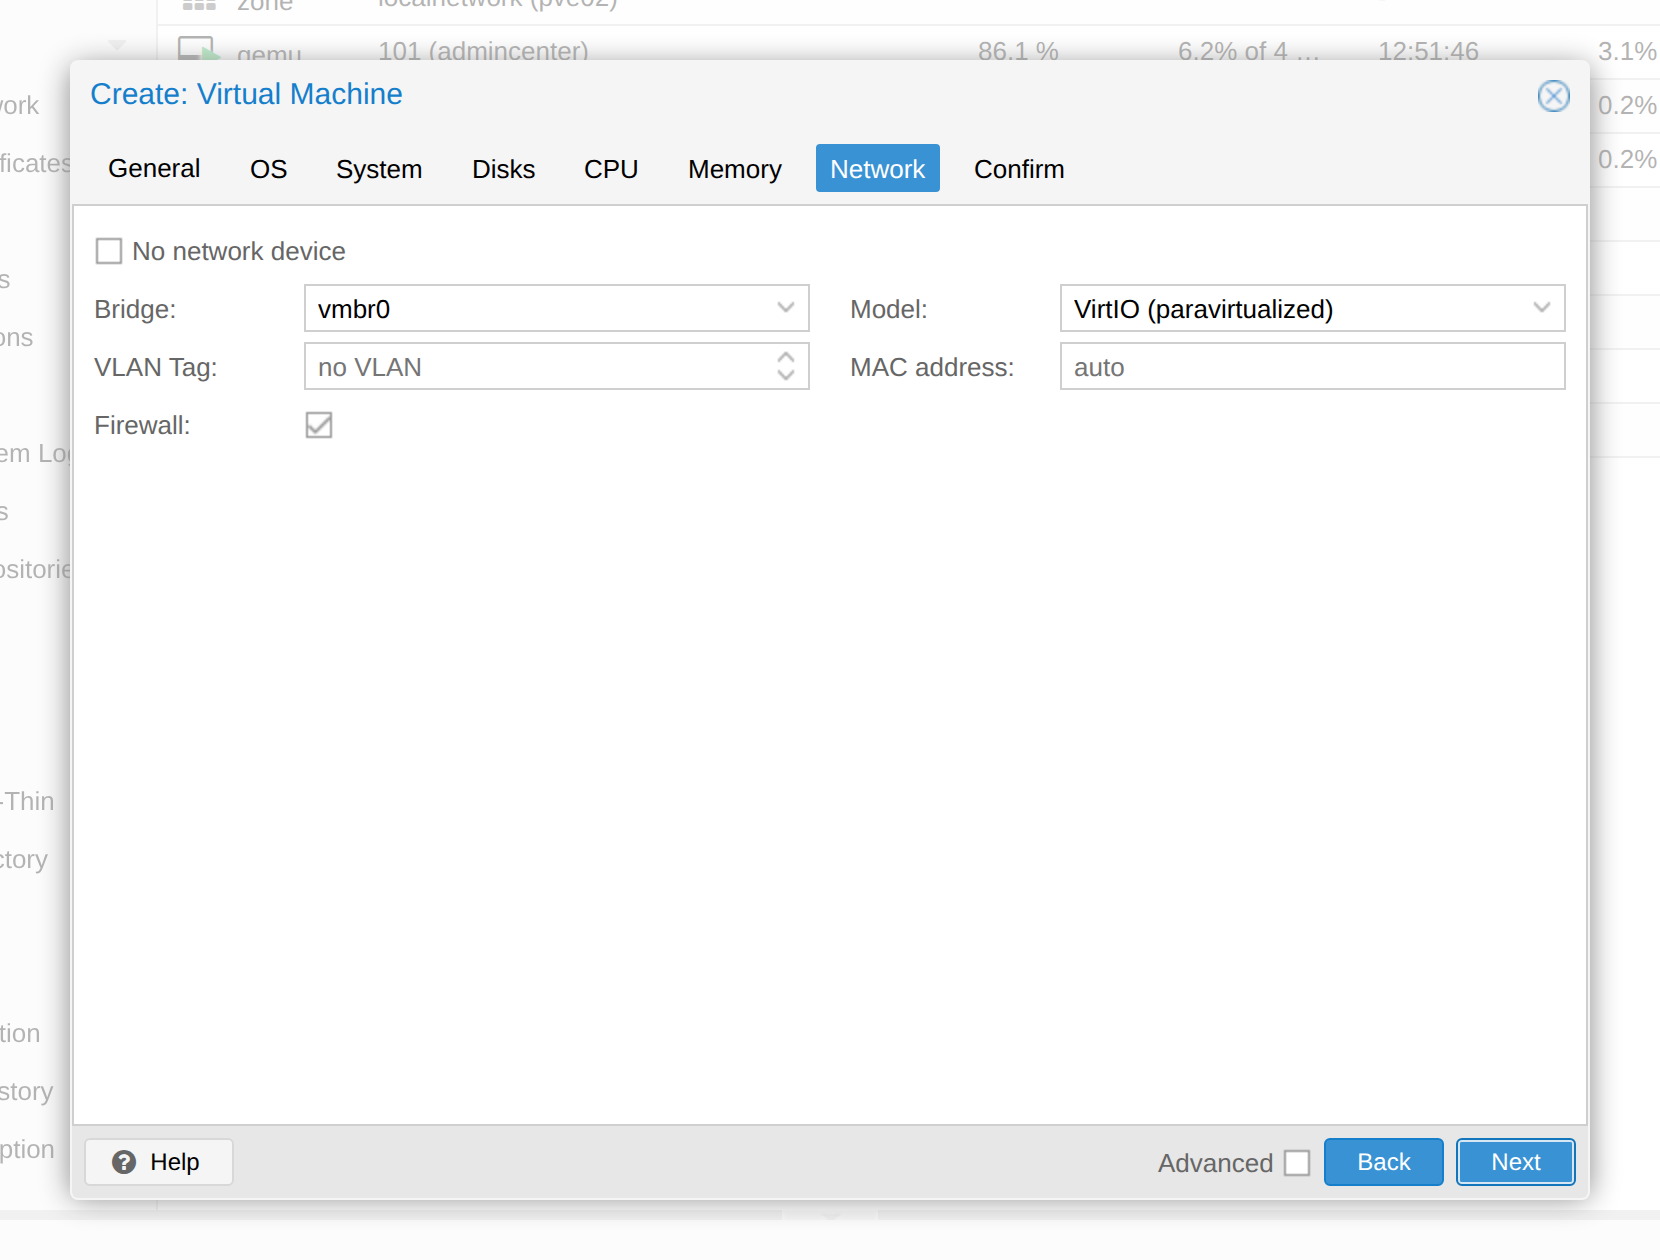Open the Bridge vmbr0 dropdown
This screenshot has height=1260, width=1660.
[x=786, y=308]
